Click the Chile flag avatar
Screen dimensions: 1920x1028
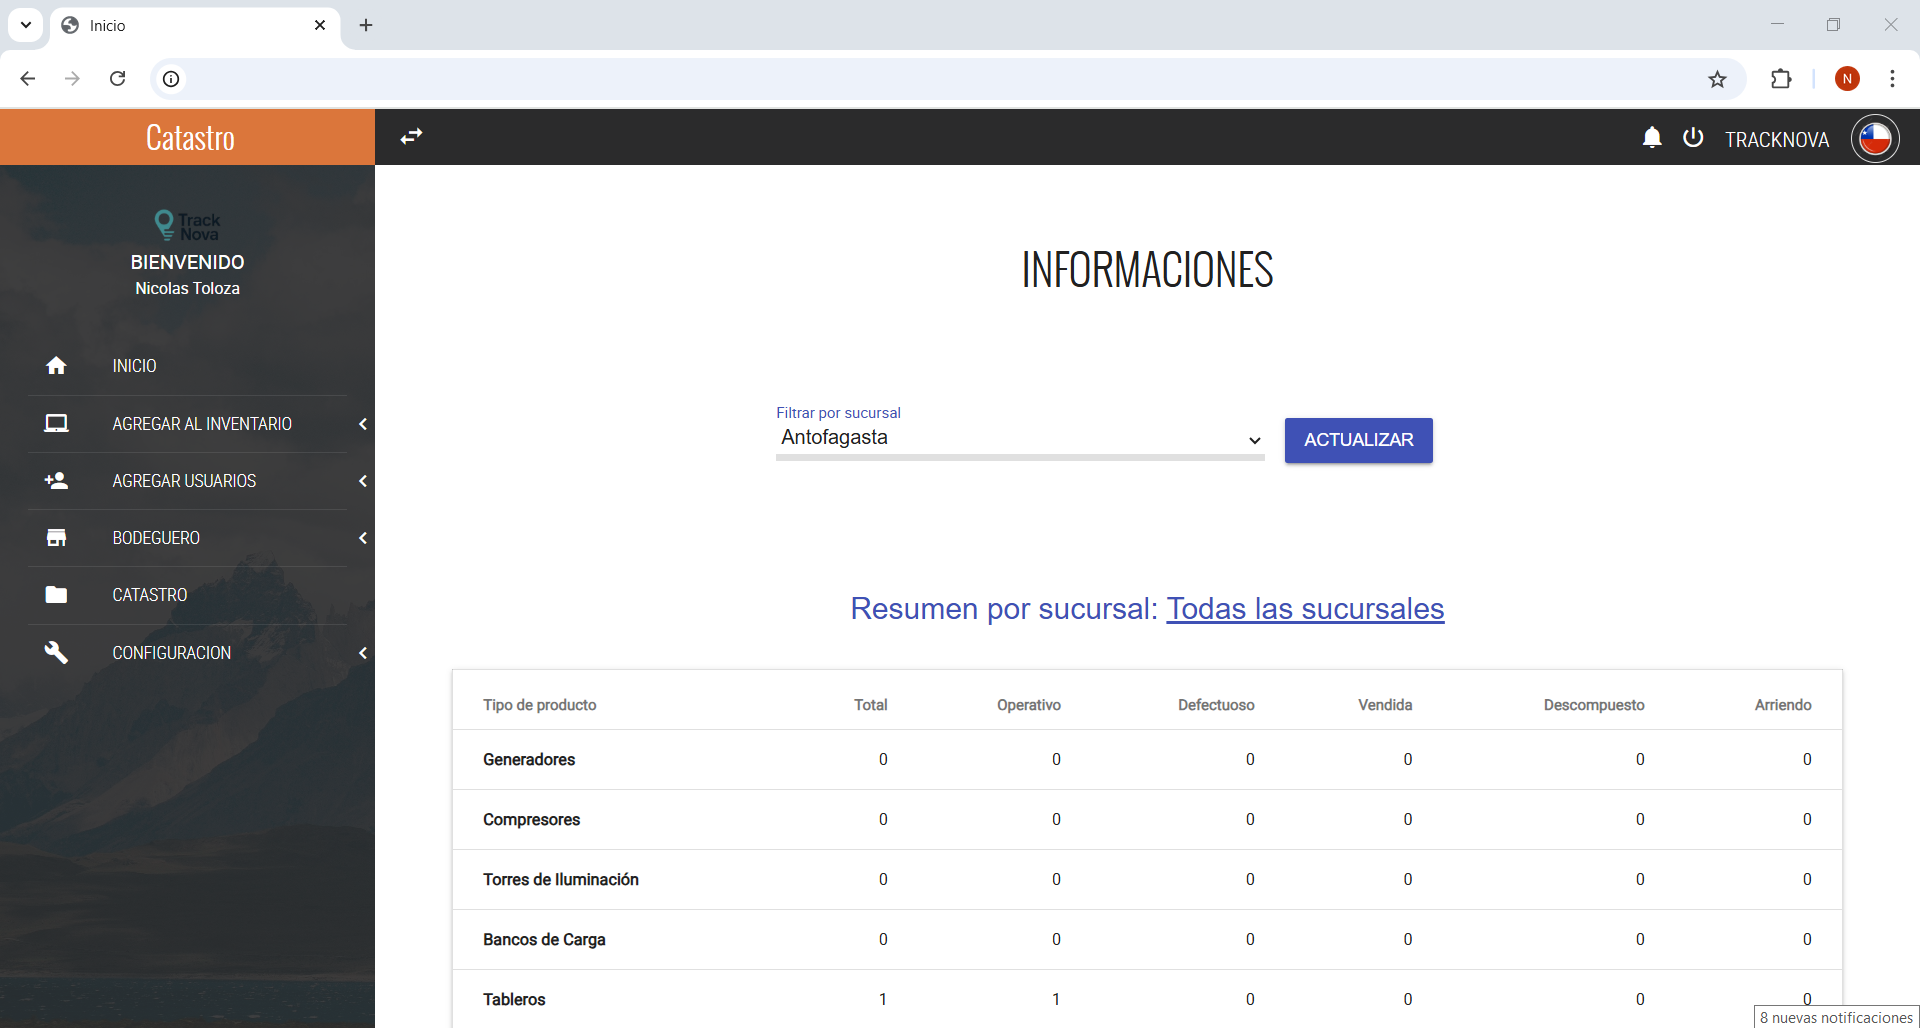(1875, 138)
